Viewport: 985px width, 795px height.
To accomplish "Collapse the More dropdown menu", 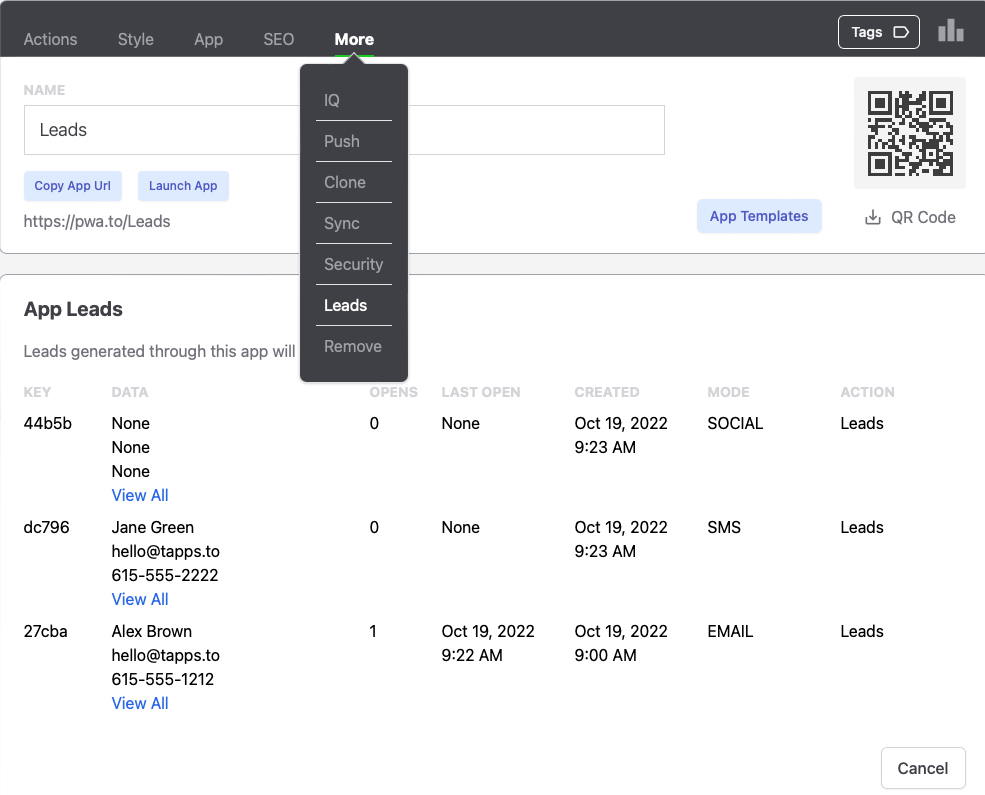I will (354, 39).
